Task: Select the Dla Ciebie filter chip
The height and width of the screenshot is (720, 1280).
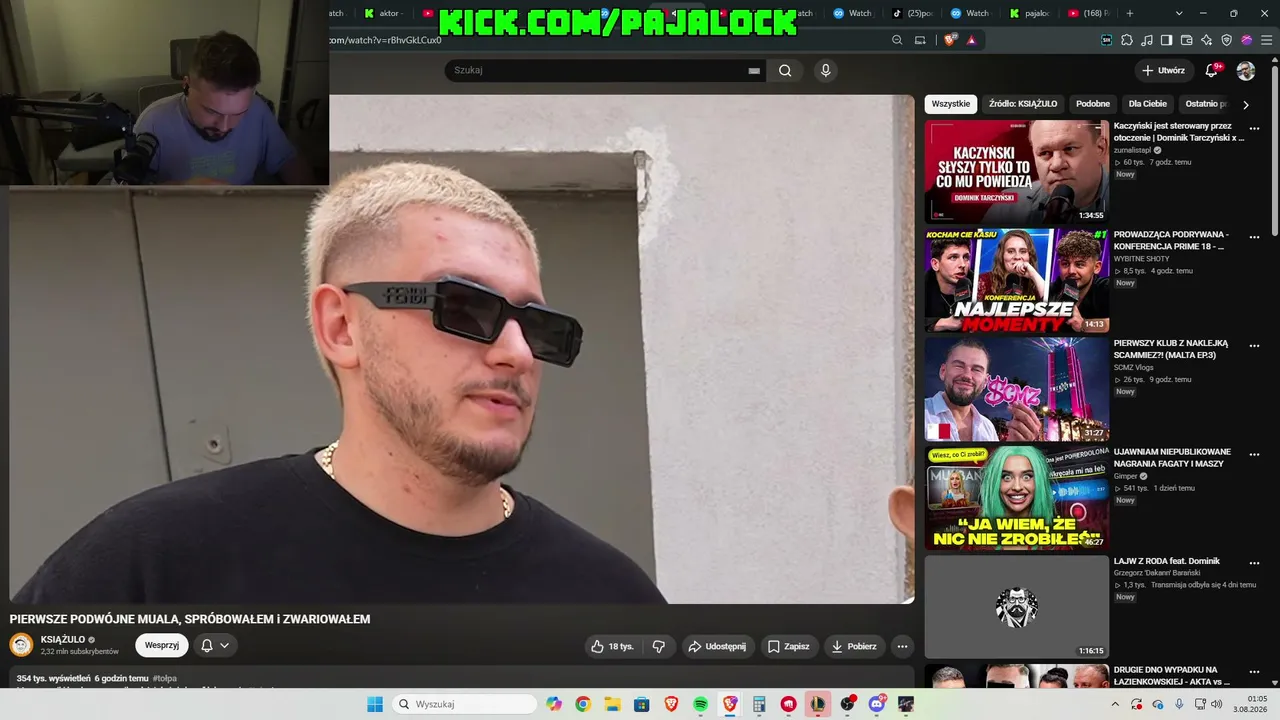Action: (x=1148, y=104)
